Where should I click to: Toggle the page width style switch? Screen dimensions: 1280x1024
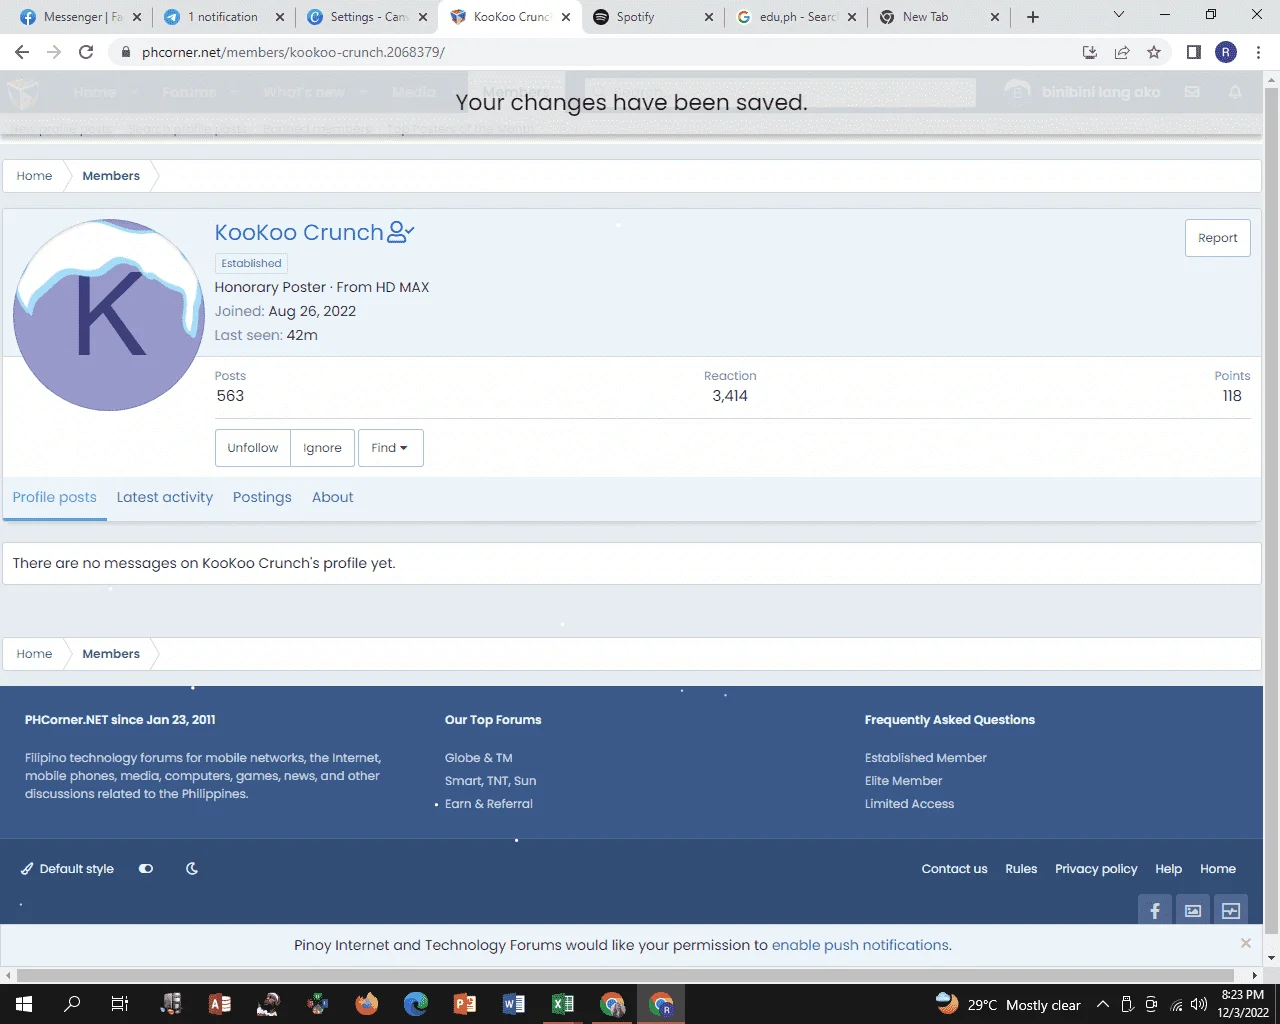click(146, 869)
